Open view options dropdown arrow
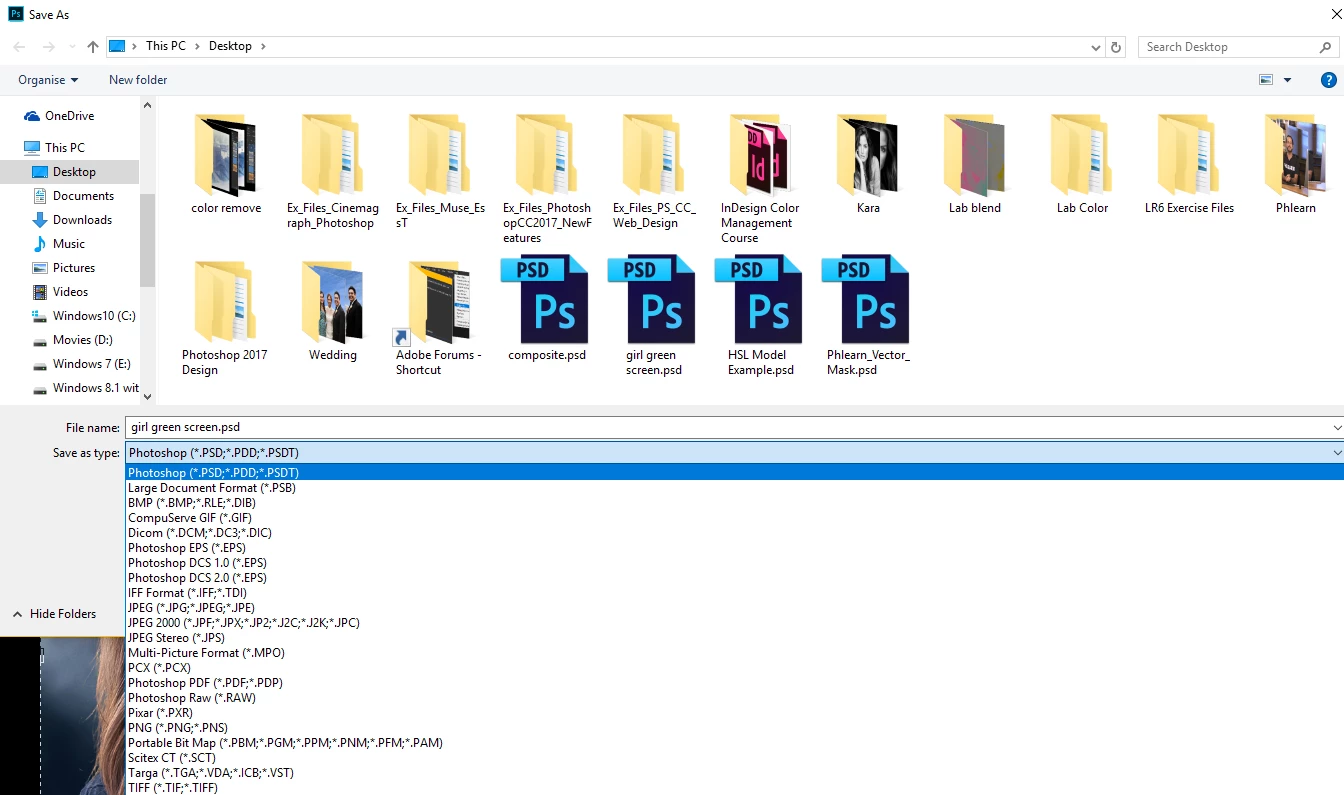1344x795 pixels. (1287, 80)
